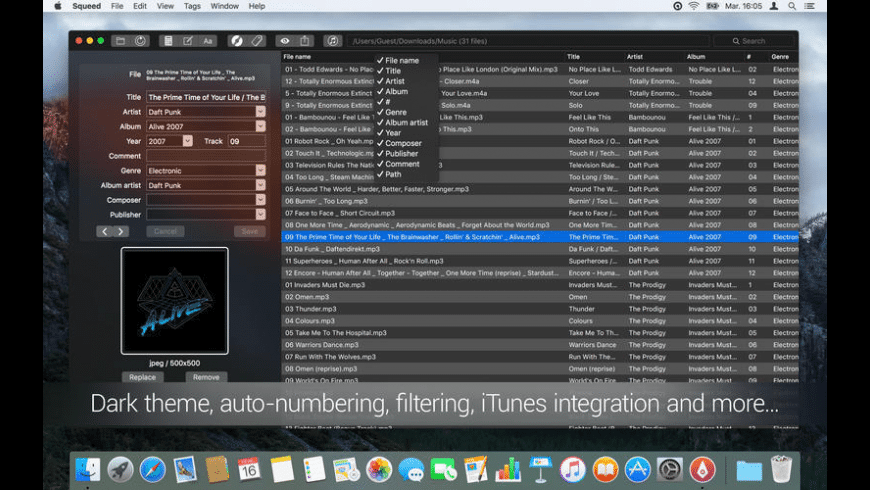870x490 pixels.
Task: Uncheck Year column option
Action: click(389, 133)
